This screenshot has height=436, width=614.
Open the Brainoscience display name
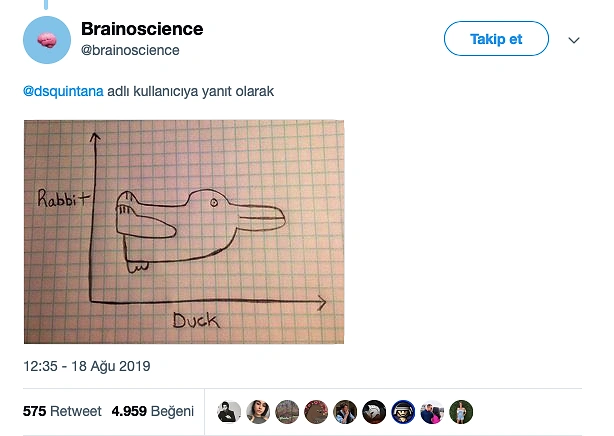click(x=142, y=29)
